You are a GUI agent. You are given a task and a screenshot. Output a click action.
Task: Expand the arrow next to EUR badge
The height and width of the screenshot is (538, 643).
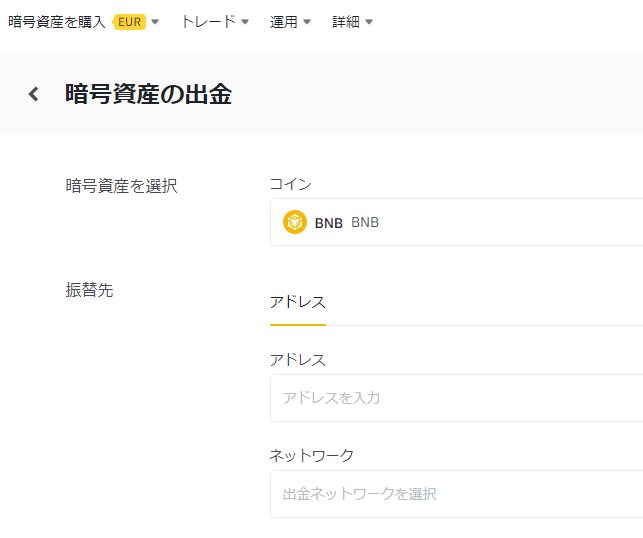click(155, 22)
